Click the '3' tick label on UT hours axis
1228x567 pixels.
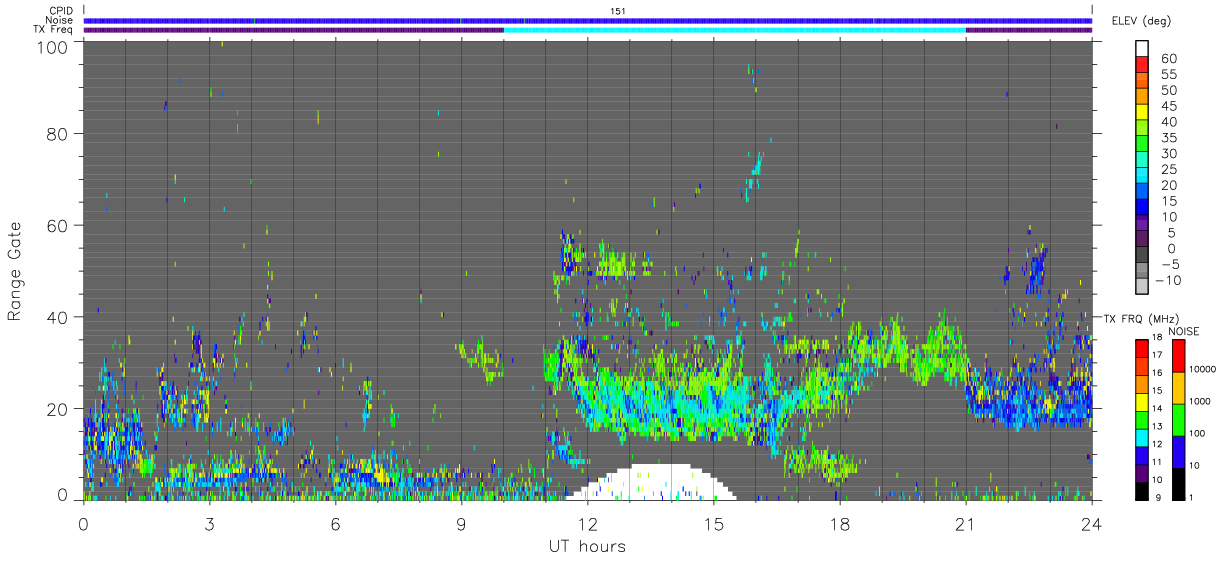pos(209,523)
